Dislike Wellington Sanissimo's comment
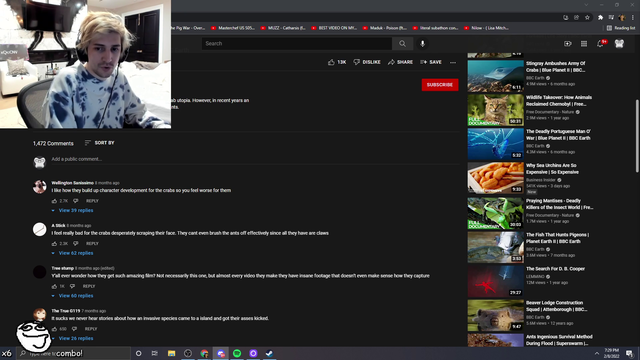Screen dimensions: 640x360 tap(76, 201)
